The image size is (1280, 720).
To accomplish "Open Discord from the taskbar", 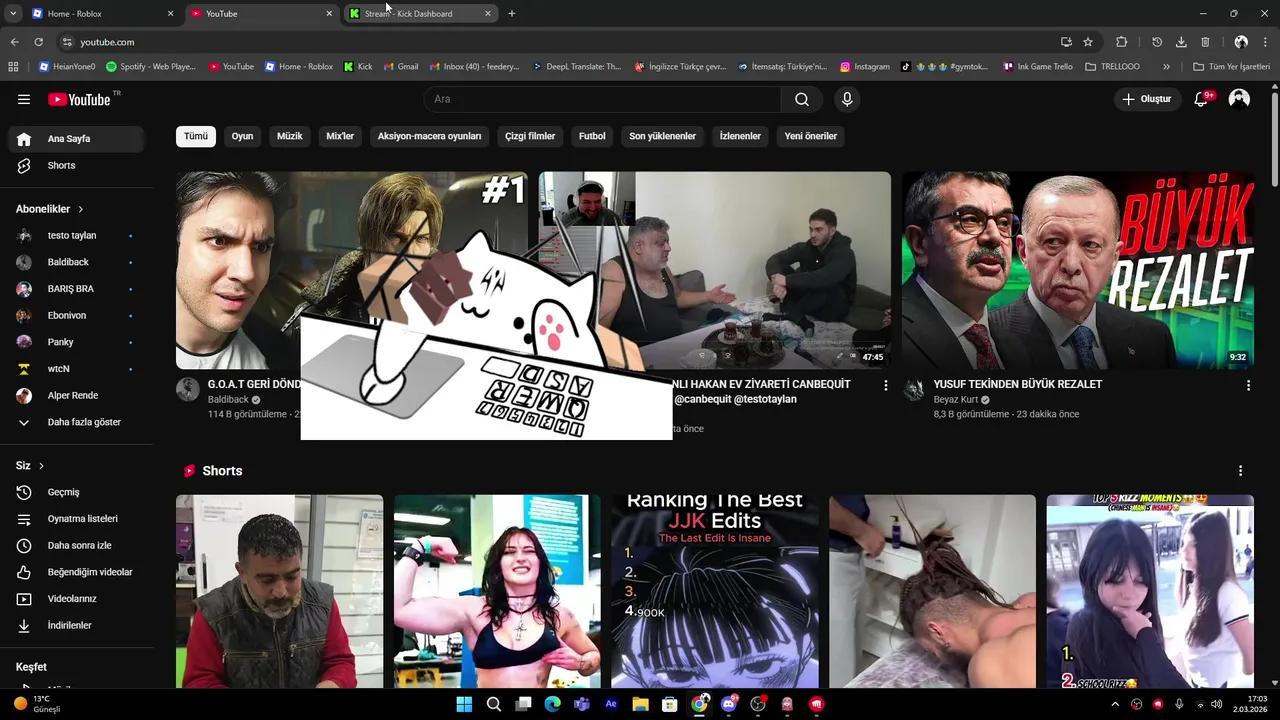I will pyautogui.click(x=729, y=704).
